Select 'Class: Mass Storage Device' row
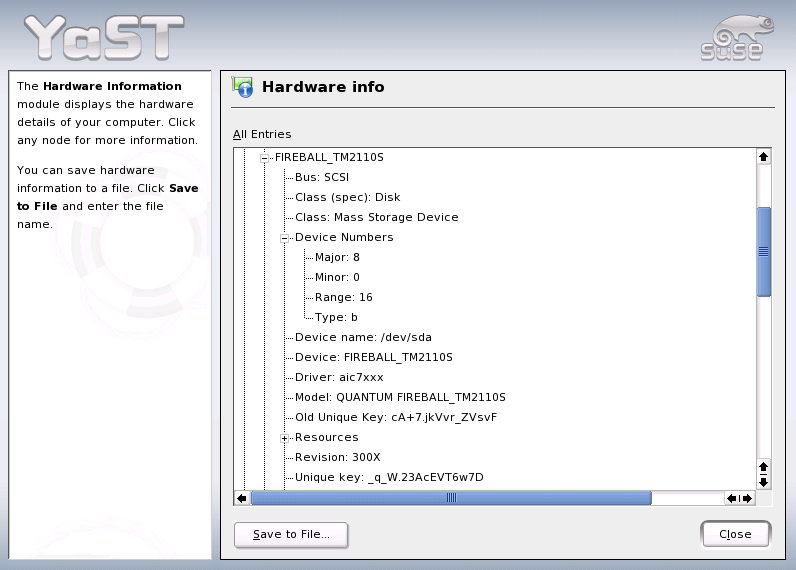 pyautogui.click(x=377, y=217)
